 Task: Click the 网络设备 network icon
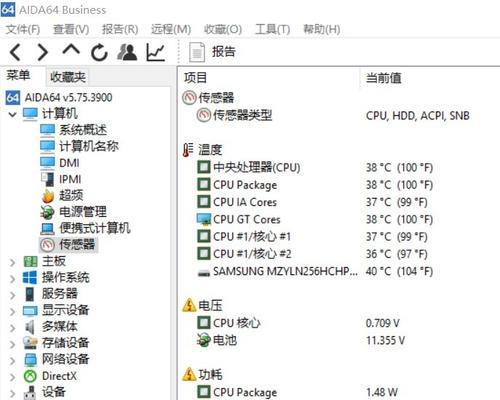[30, 360]
